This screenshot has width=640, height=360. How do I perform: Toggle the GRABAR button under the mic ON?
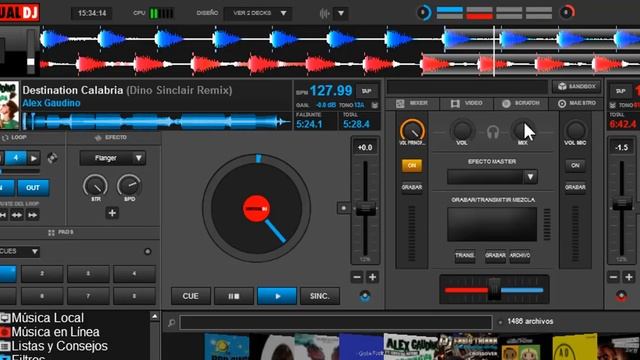575,187
